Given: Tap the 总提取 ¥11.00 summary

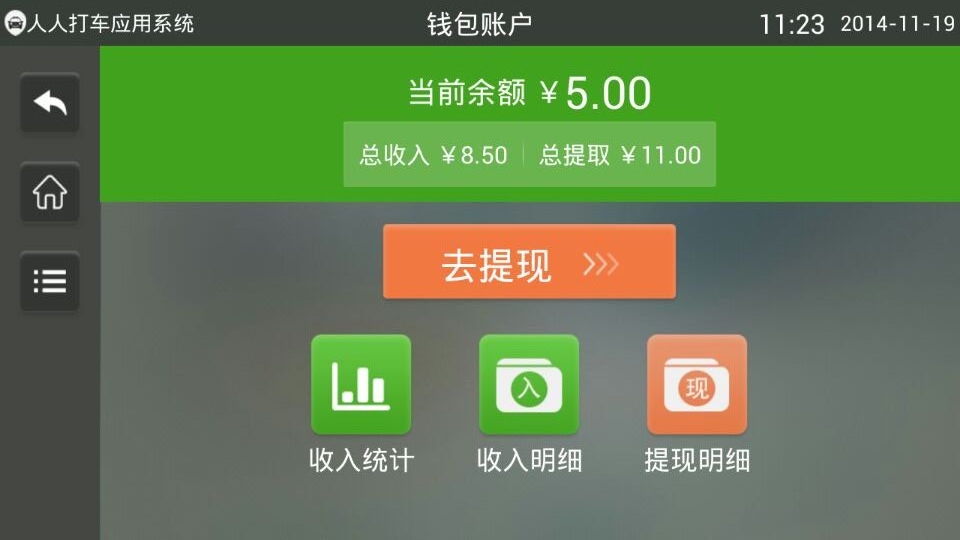Looking at the screenshot, I should tap(620, 155).
